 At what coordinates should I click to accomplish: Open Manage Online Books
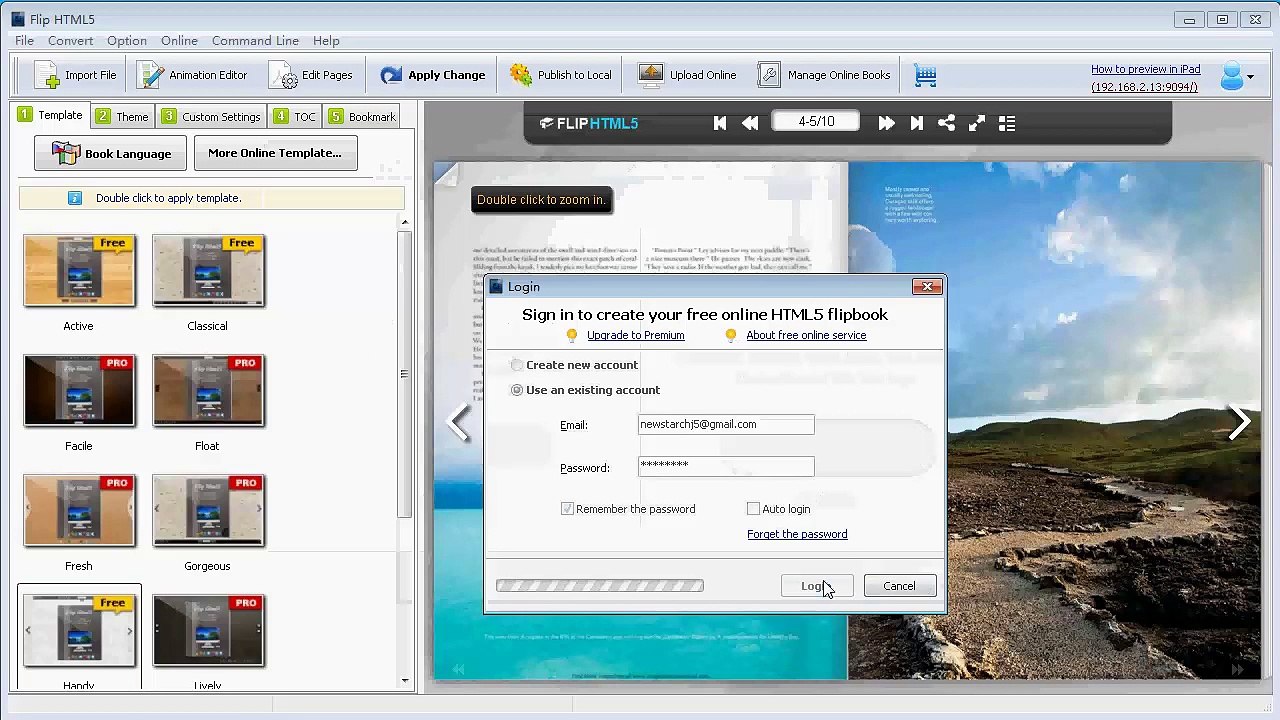click(824, 75)
